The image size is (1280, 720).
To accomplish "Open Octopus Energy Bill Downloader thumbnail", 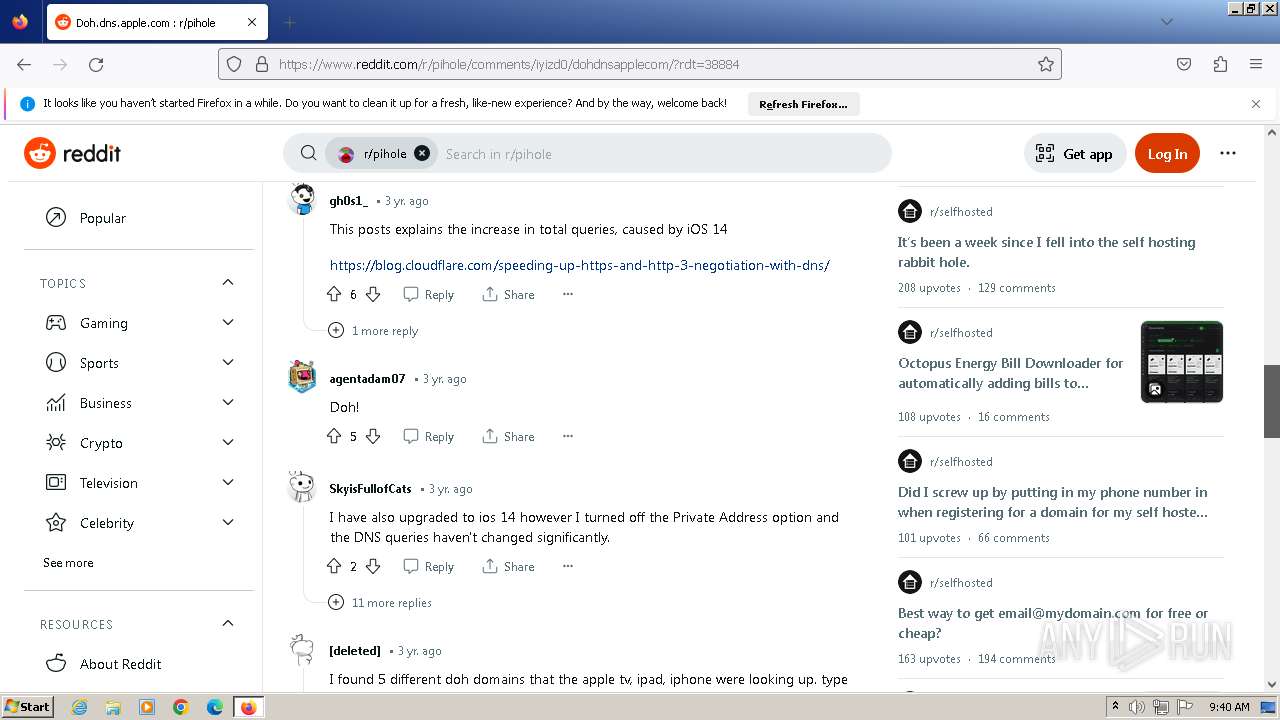I will click(x=1182, y=362).
